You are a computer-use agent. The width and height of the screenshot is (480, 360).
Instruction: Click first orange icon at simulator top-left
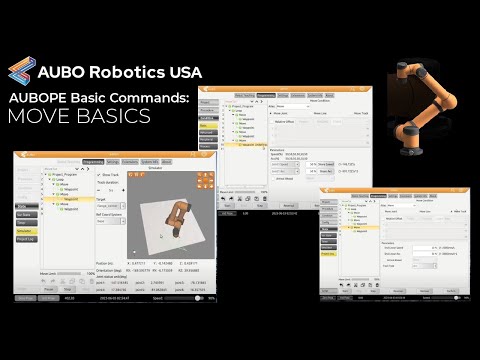(x=131, y=174)
